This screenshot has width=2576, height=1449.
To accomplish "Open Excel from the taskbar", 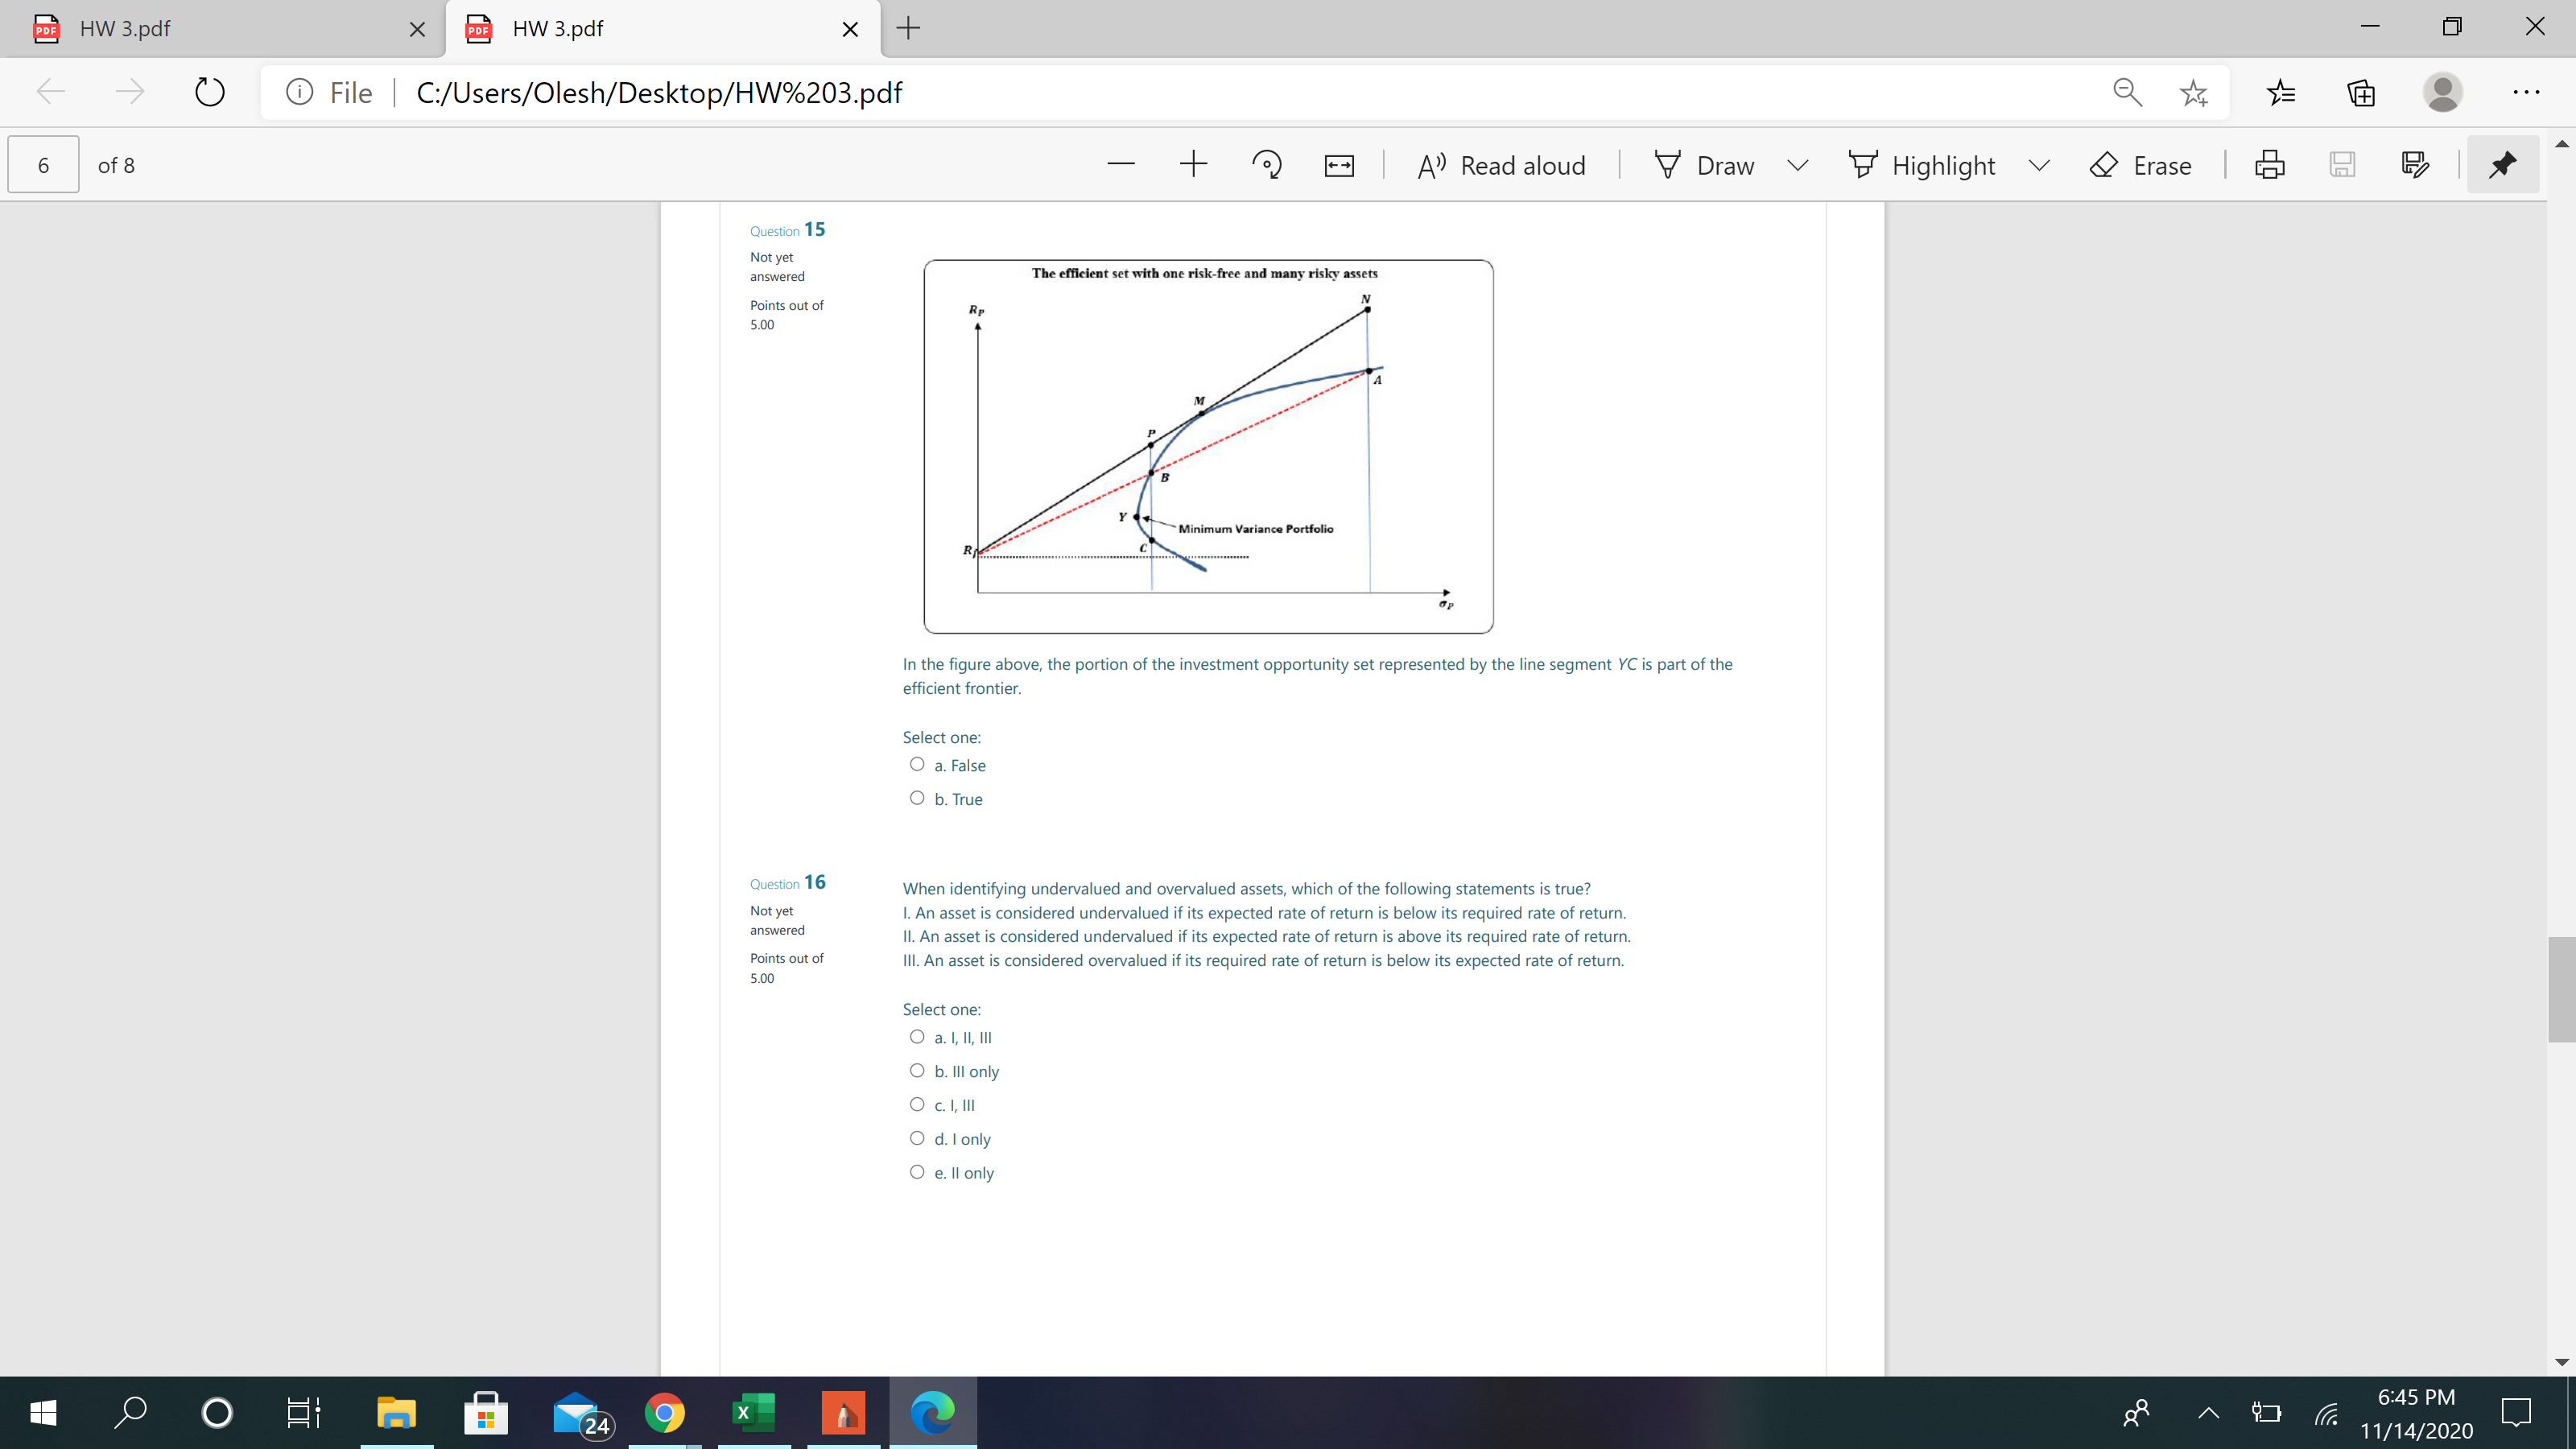I will 753,1412.
